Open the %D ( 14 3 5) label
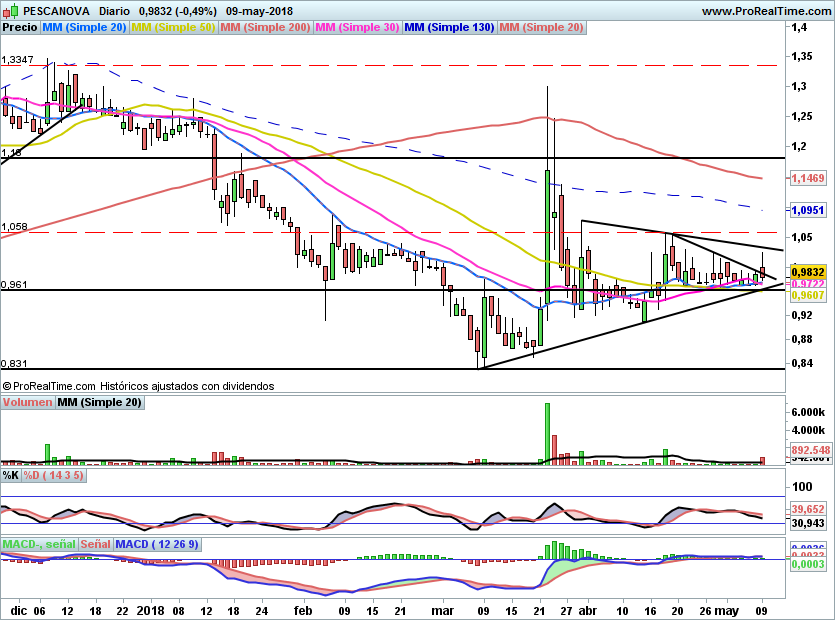 (53, 475)
